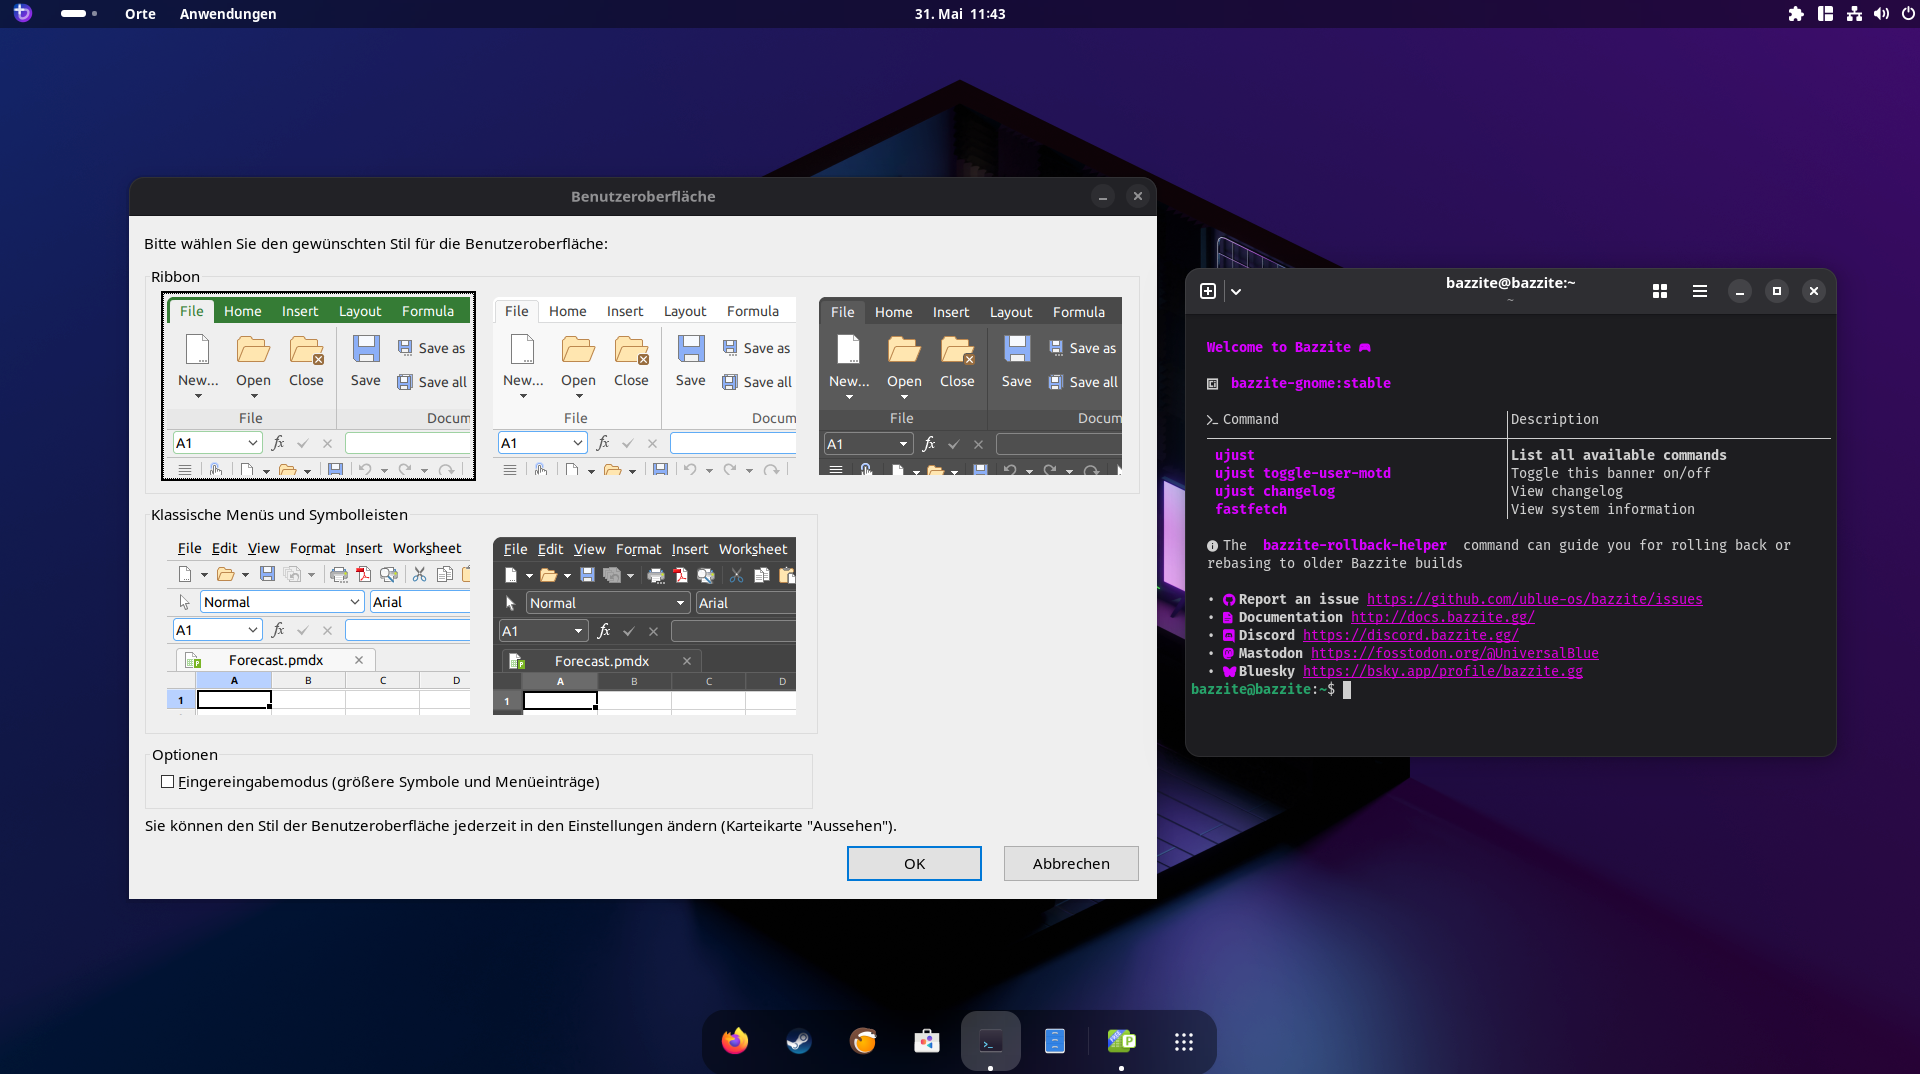Click new tab icon in terminal

[x=1208, y=291]
